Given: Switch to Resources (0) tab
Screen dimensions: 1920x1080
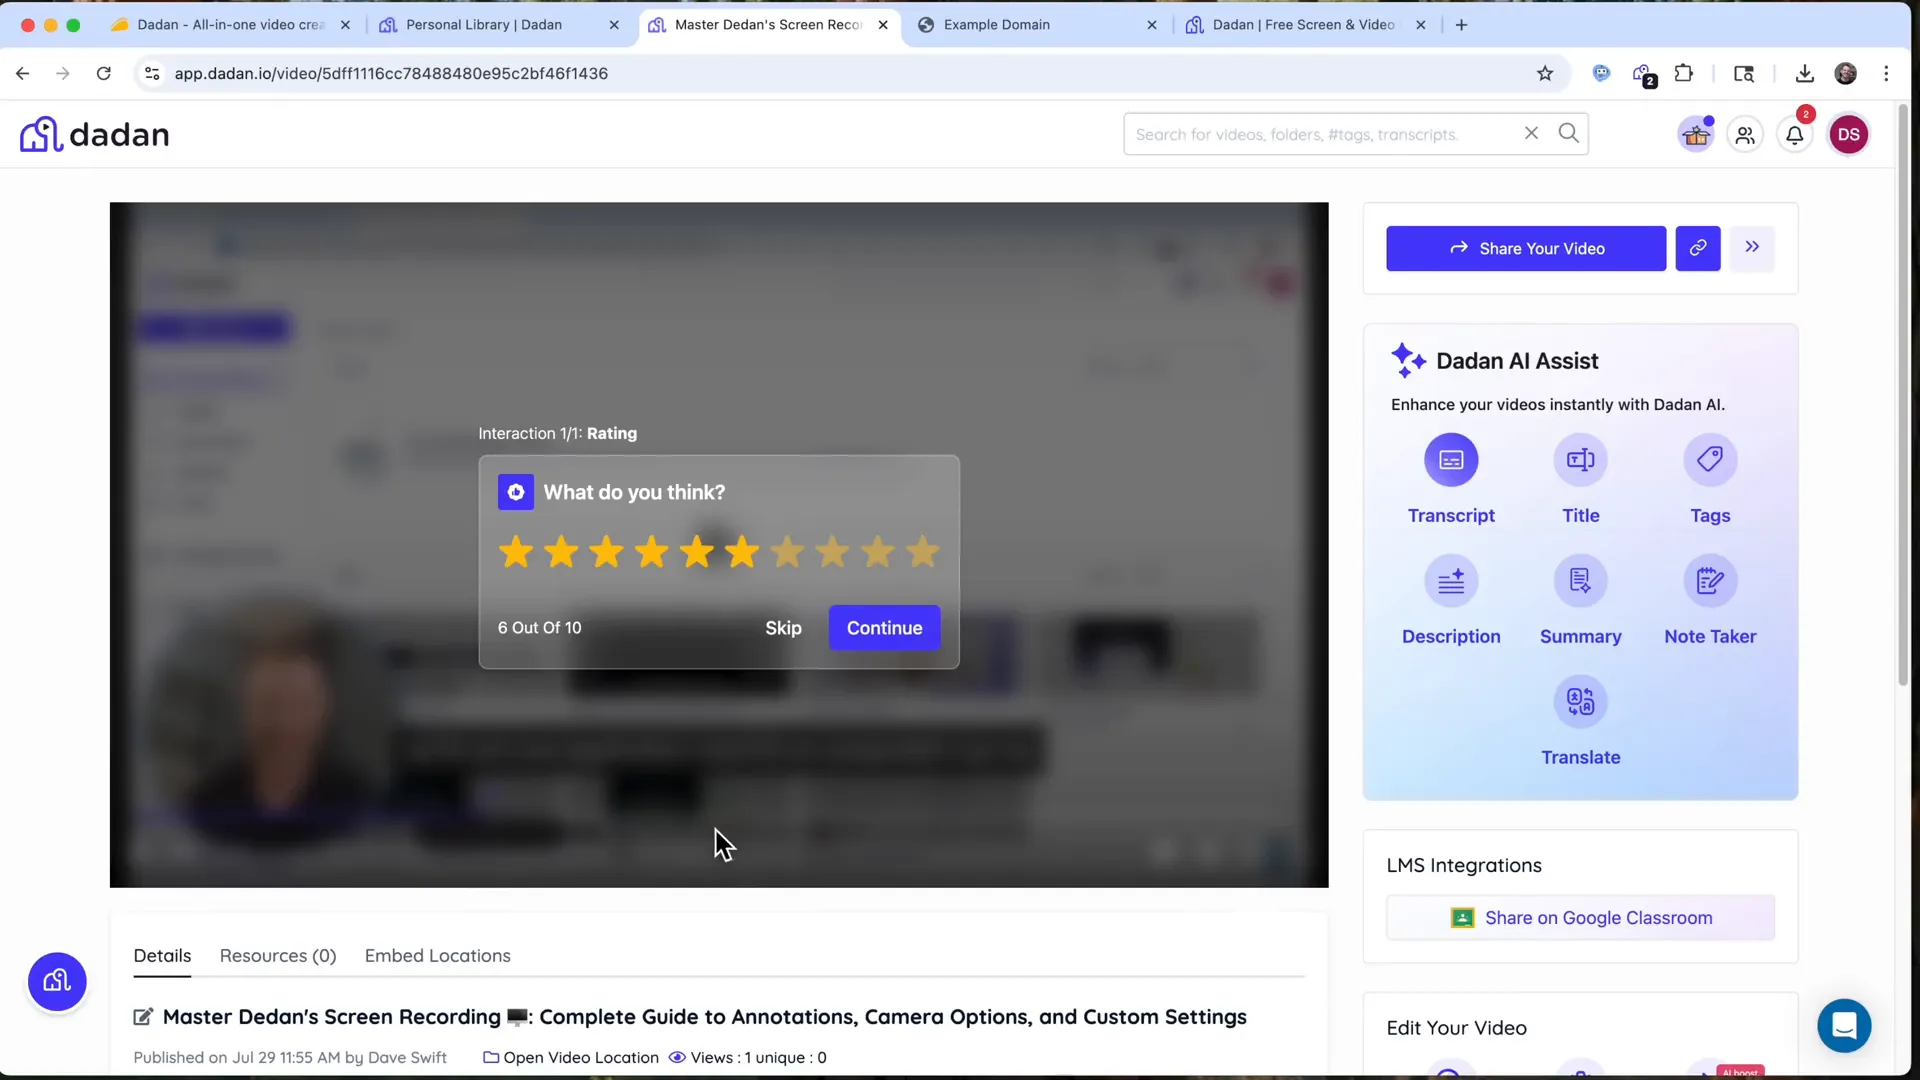Looking at the screenshot, I should pyautogui.click(x=278, y=956).
